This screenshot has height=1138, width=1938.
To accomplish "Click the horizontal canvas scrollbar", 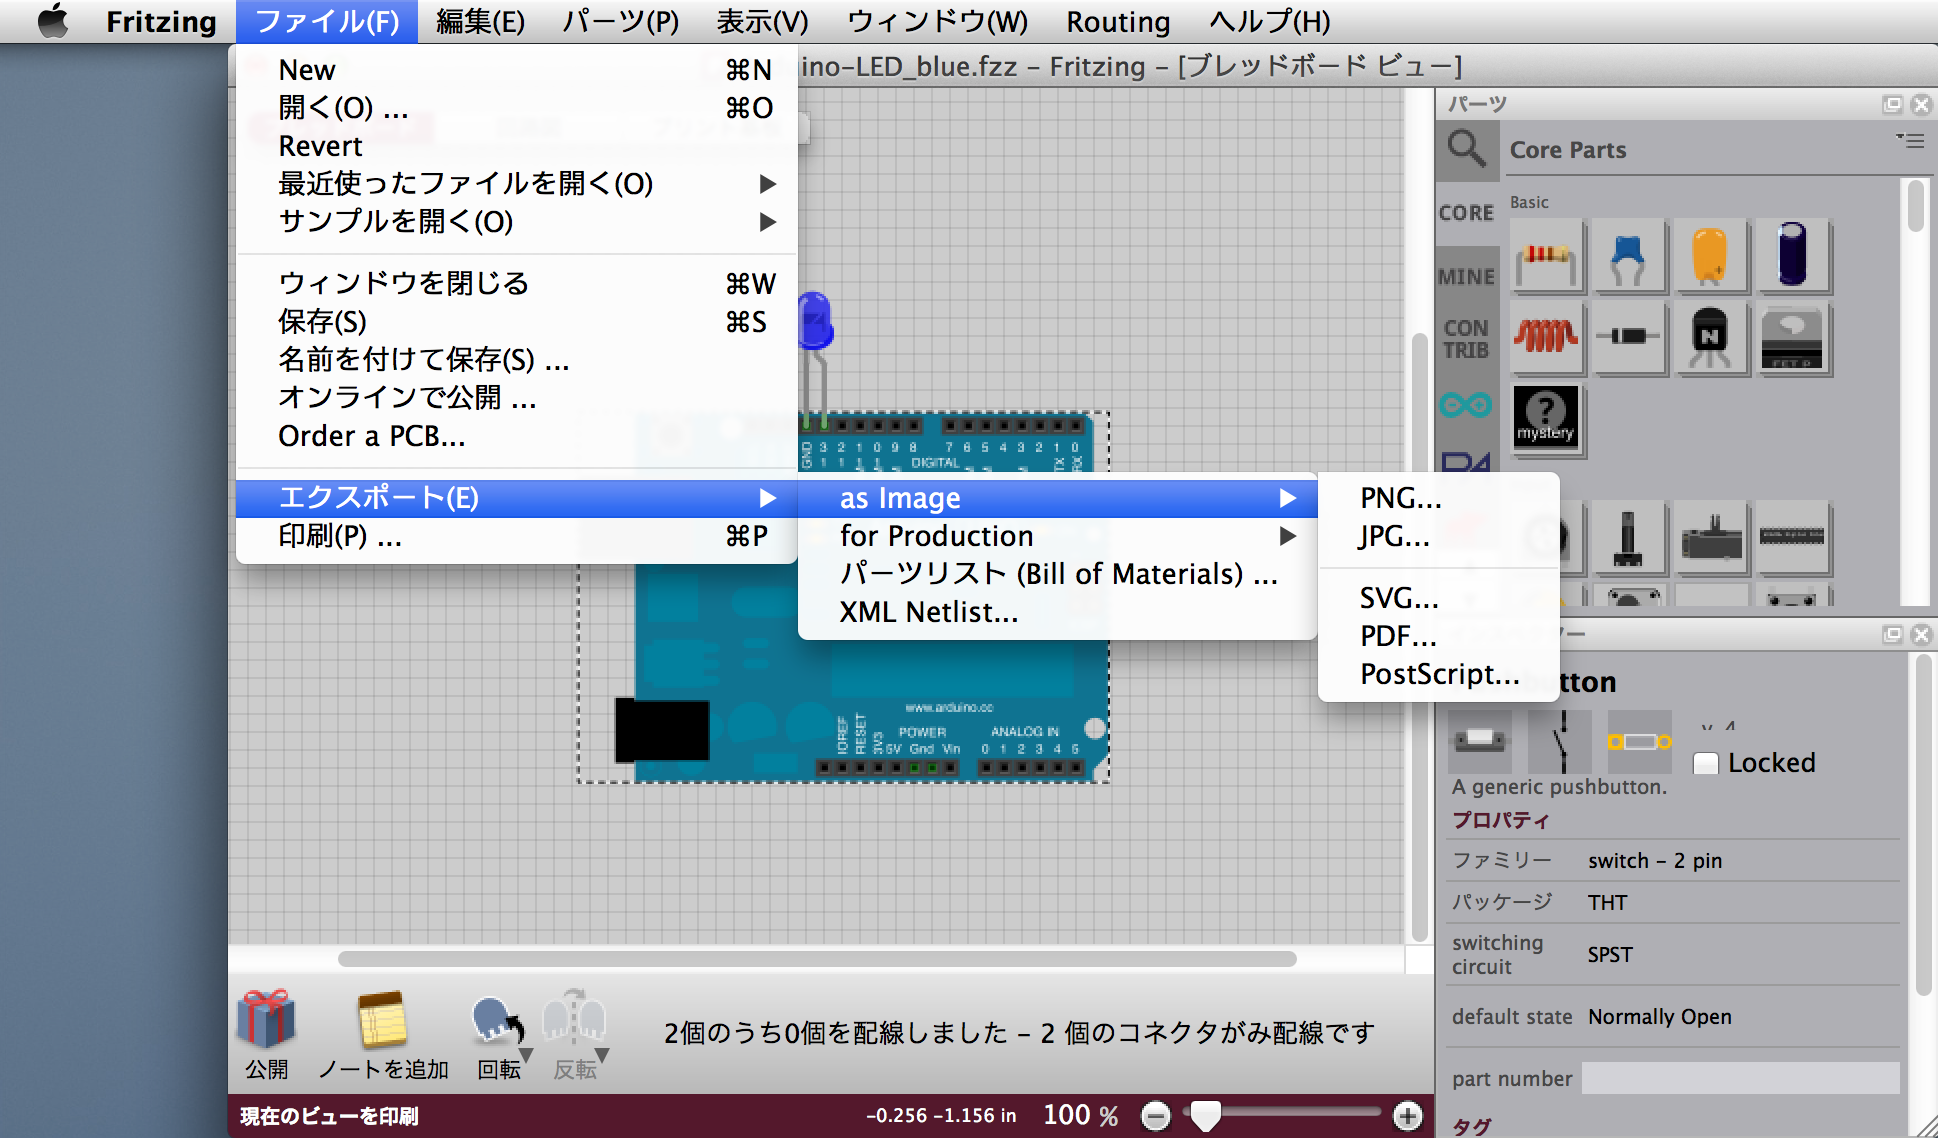I will [x=817, y=959].
